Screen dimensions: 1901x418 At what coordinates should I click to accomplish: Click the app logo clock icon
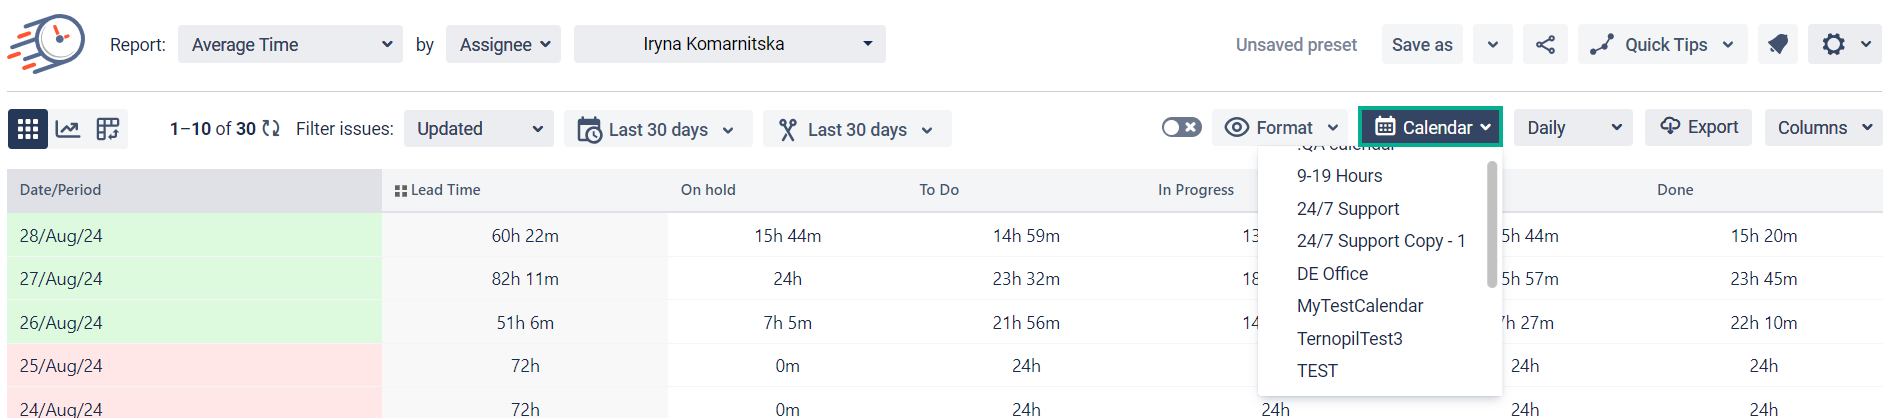pos(48,44)
